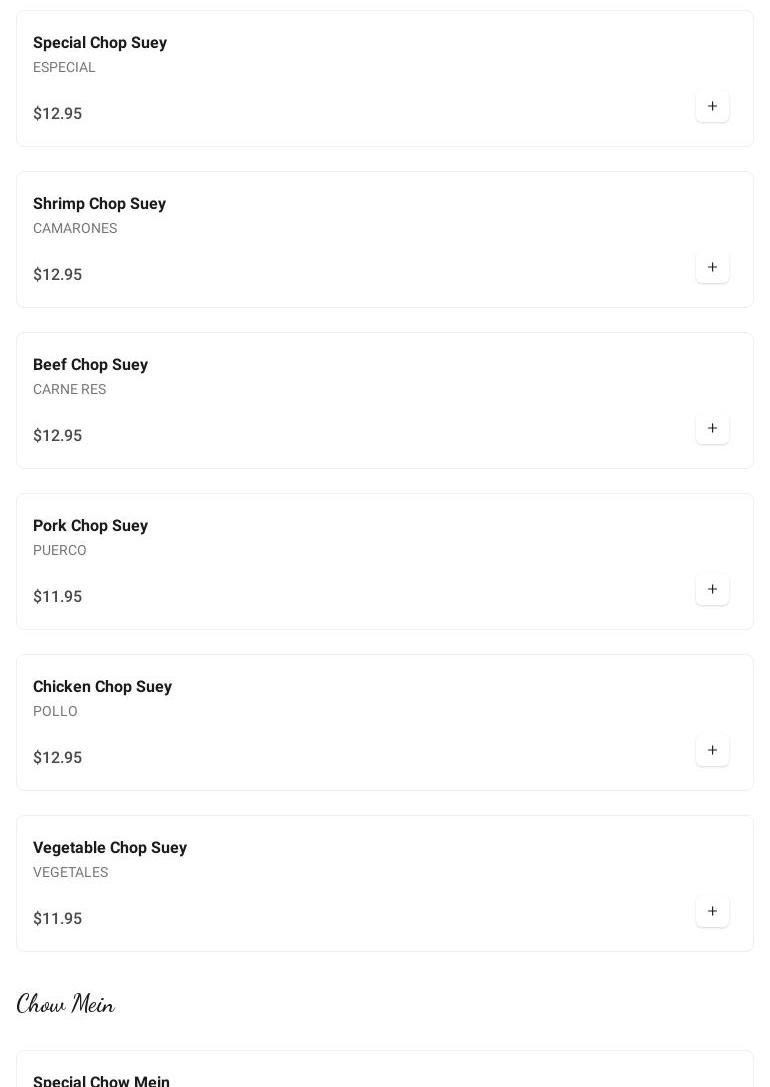770x1087 pixels.
Task: Open the Special Chop Suey item title
Action: pyautogui.click(x=100, y=43)
